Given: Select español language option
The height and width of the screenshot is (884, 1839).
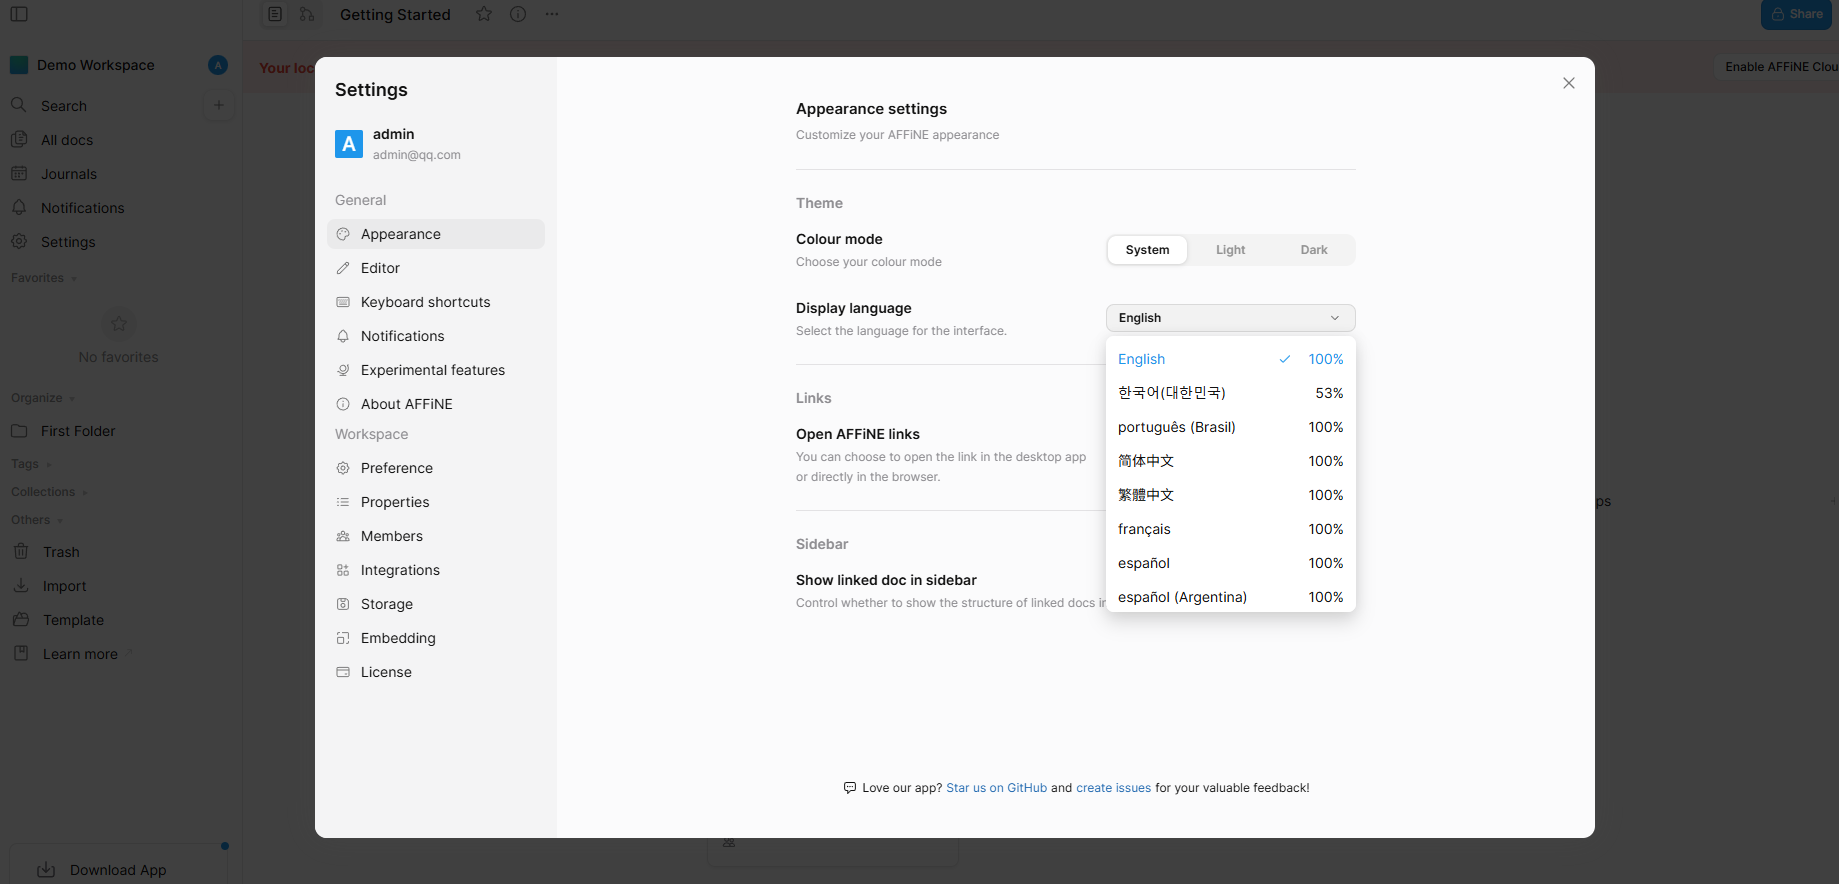Looking at the screenshot, I should point(1231,563).
